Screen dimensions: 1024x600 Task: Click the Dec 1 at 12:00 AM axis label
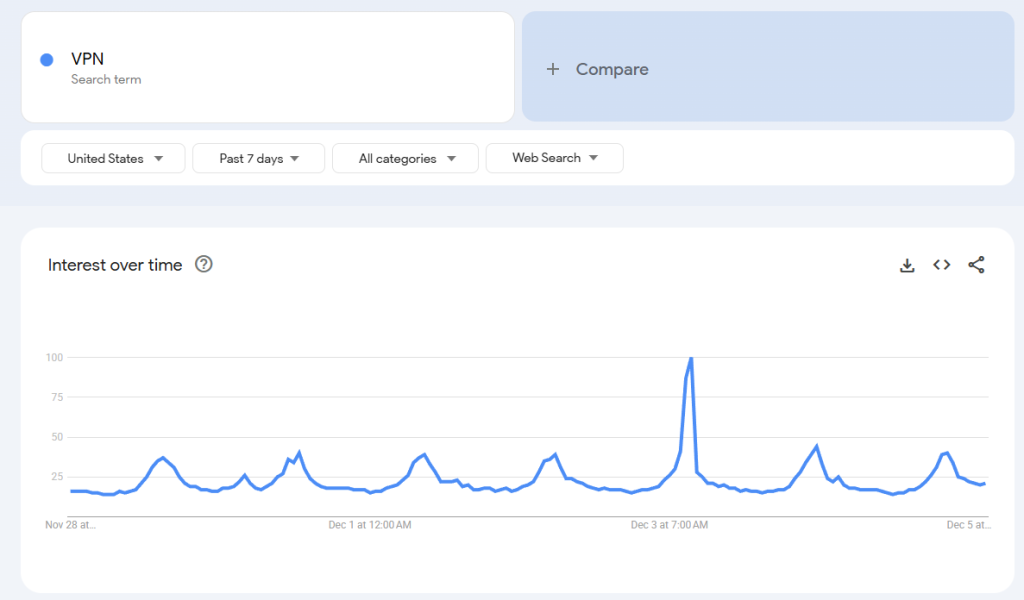370,524
